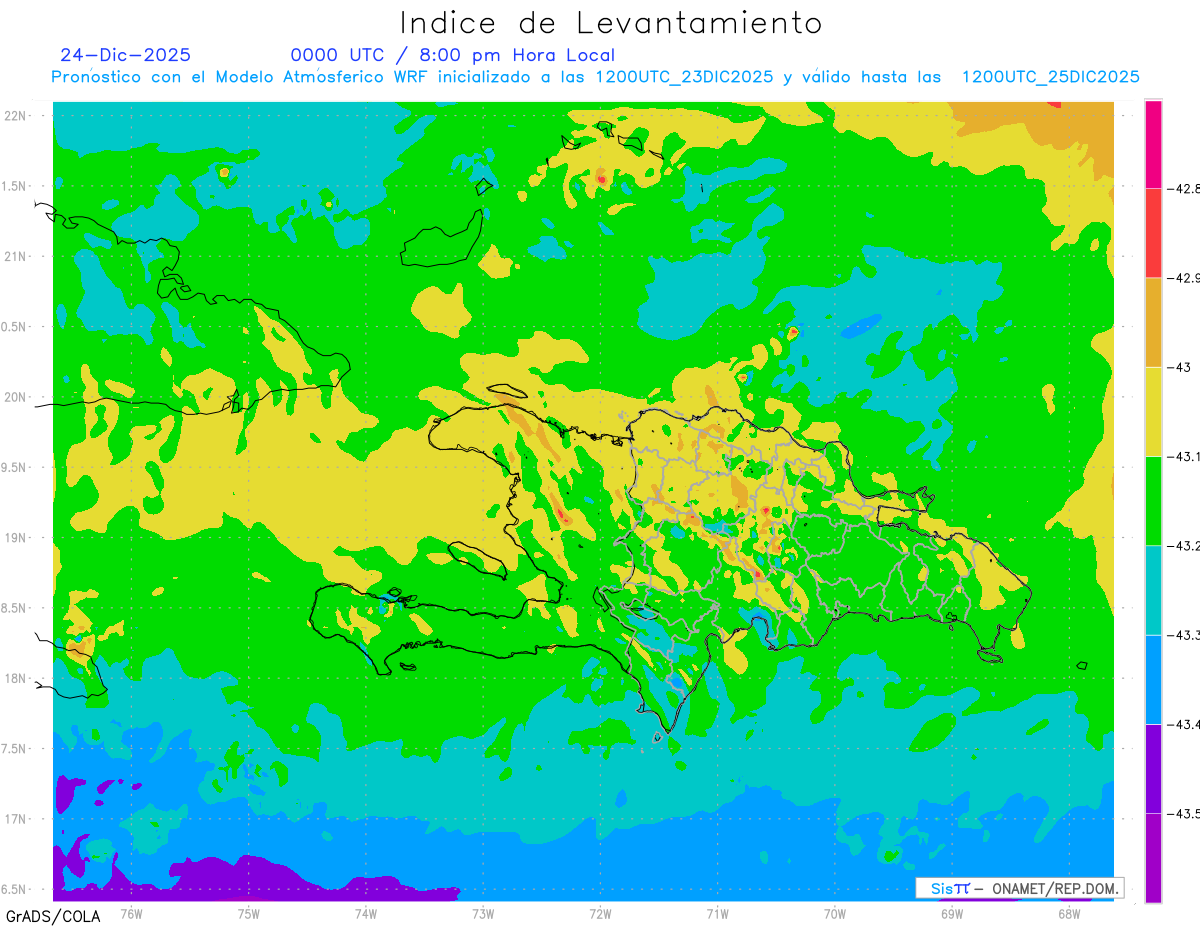Viewport: 1200px width, 927px height.
Task: Select the yellow legend swatch between -43 and -43.1
Action: (x=1153, y=411)
